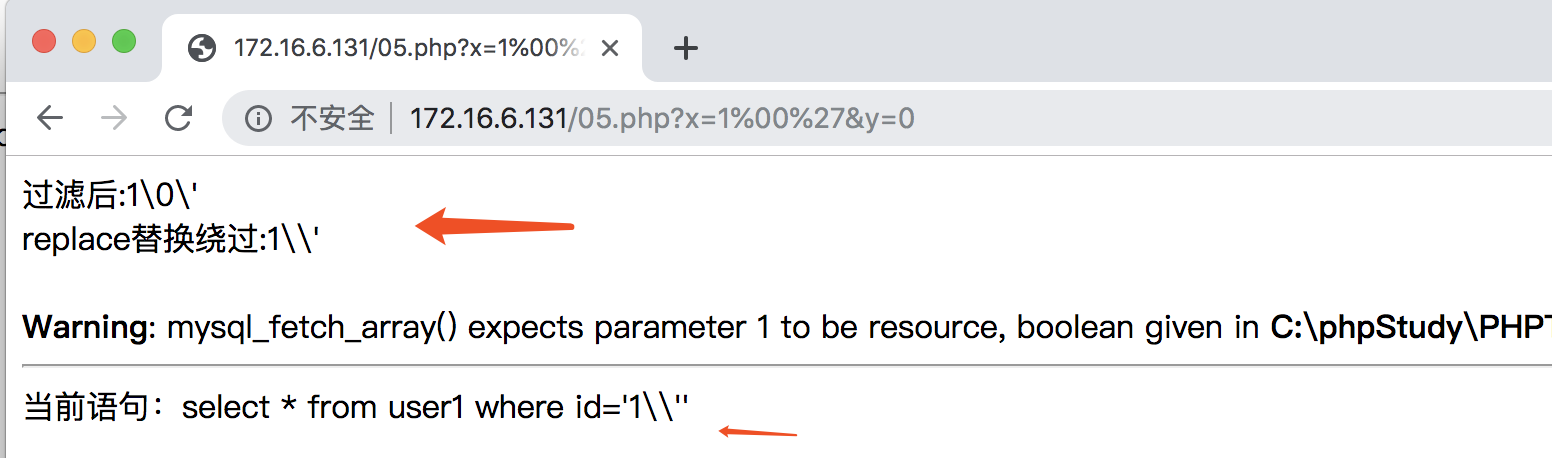This screenshot has width=1552, height=458.
Task: Click the 当前语句 SQL statement line
Action: coord(356,407)
